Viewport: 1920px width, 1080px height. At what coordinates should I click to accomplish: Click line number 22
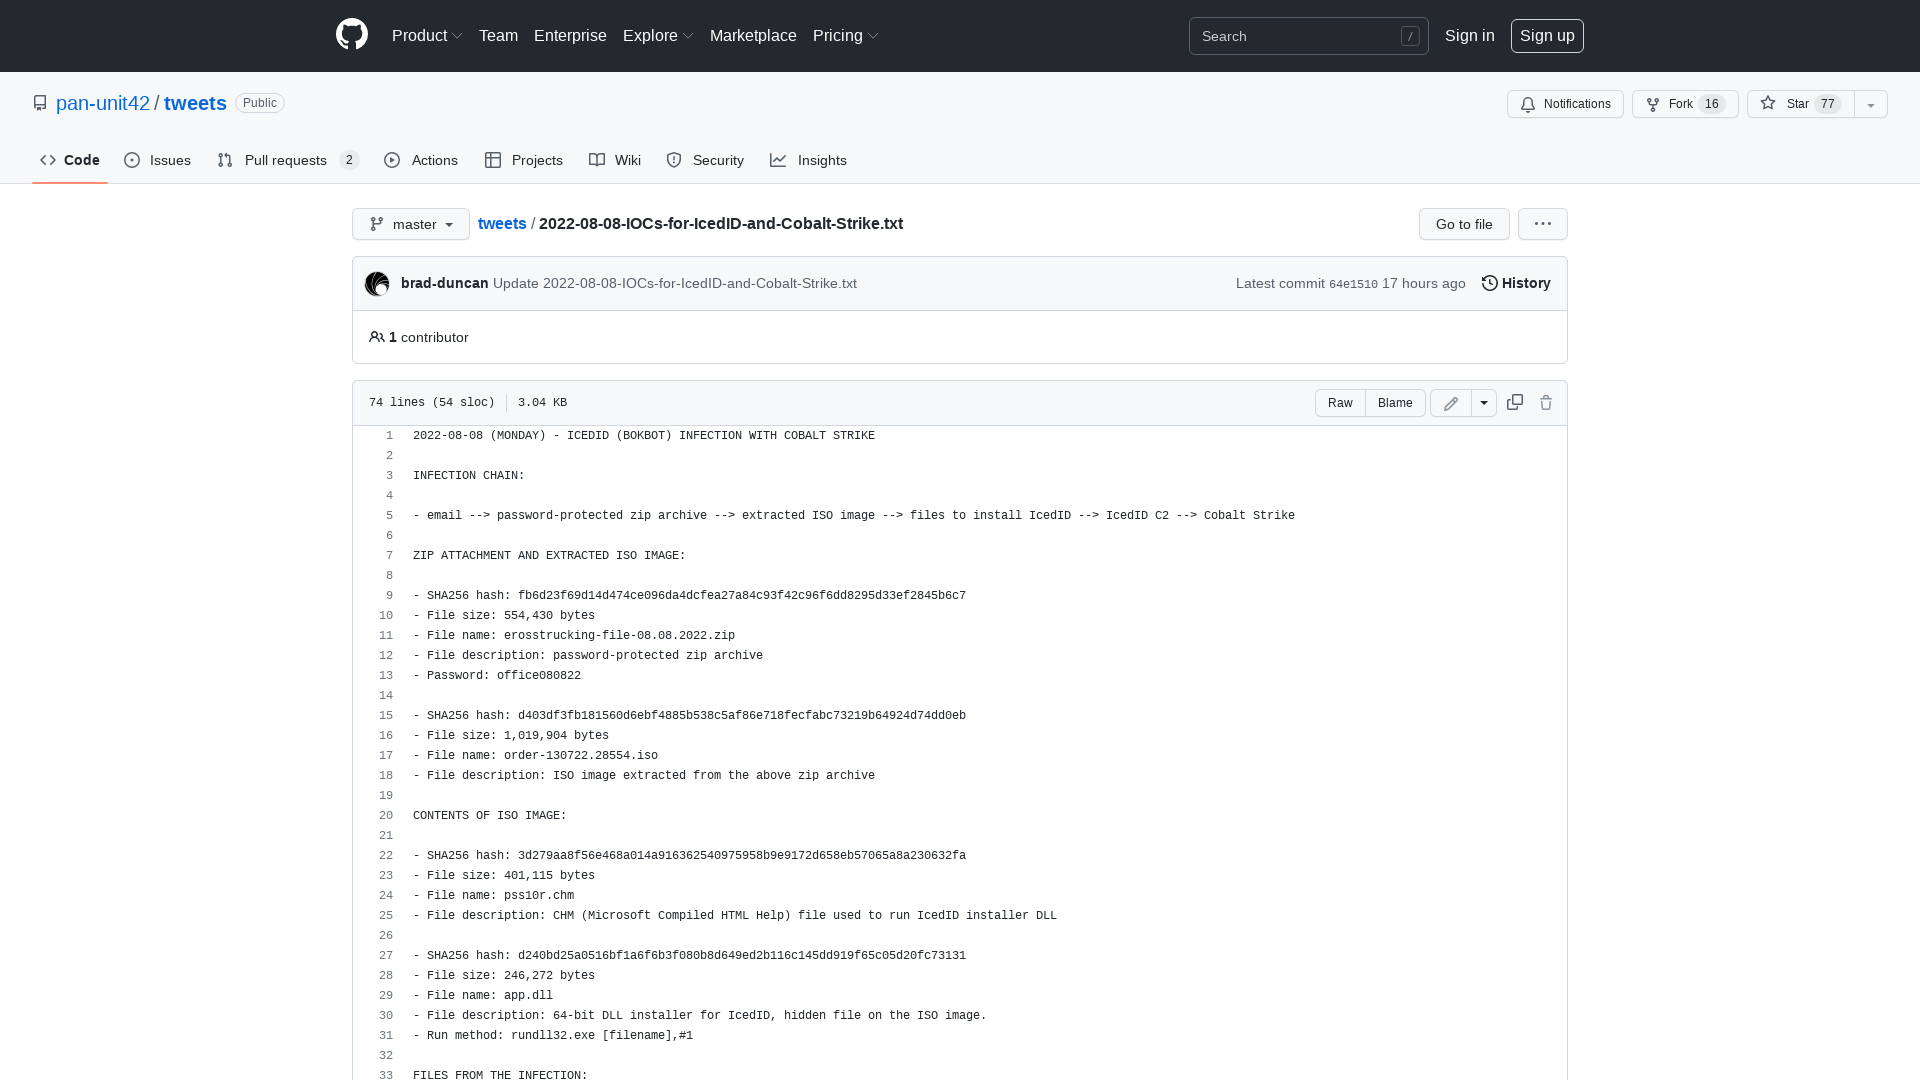(386, 856)
